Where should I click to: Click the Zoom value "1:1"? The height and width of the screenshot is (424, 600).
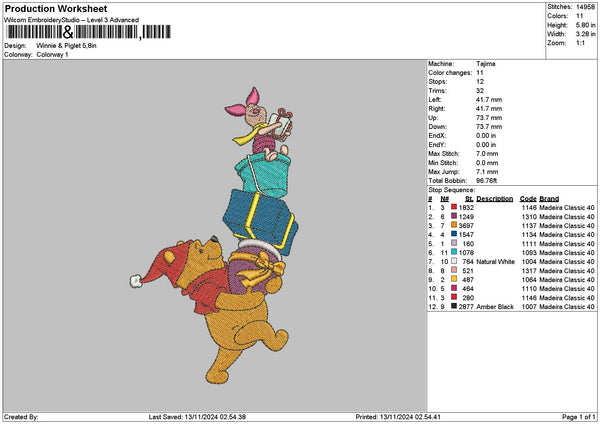point(580,43)
